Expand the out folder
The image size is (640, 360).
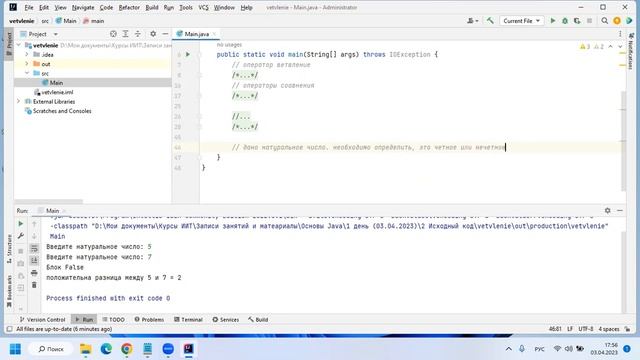tap(27, 64)
